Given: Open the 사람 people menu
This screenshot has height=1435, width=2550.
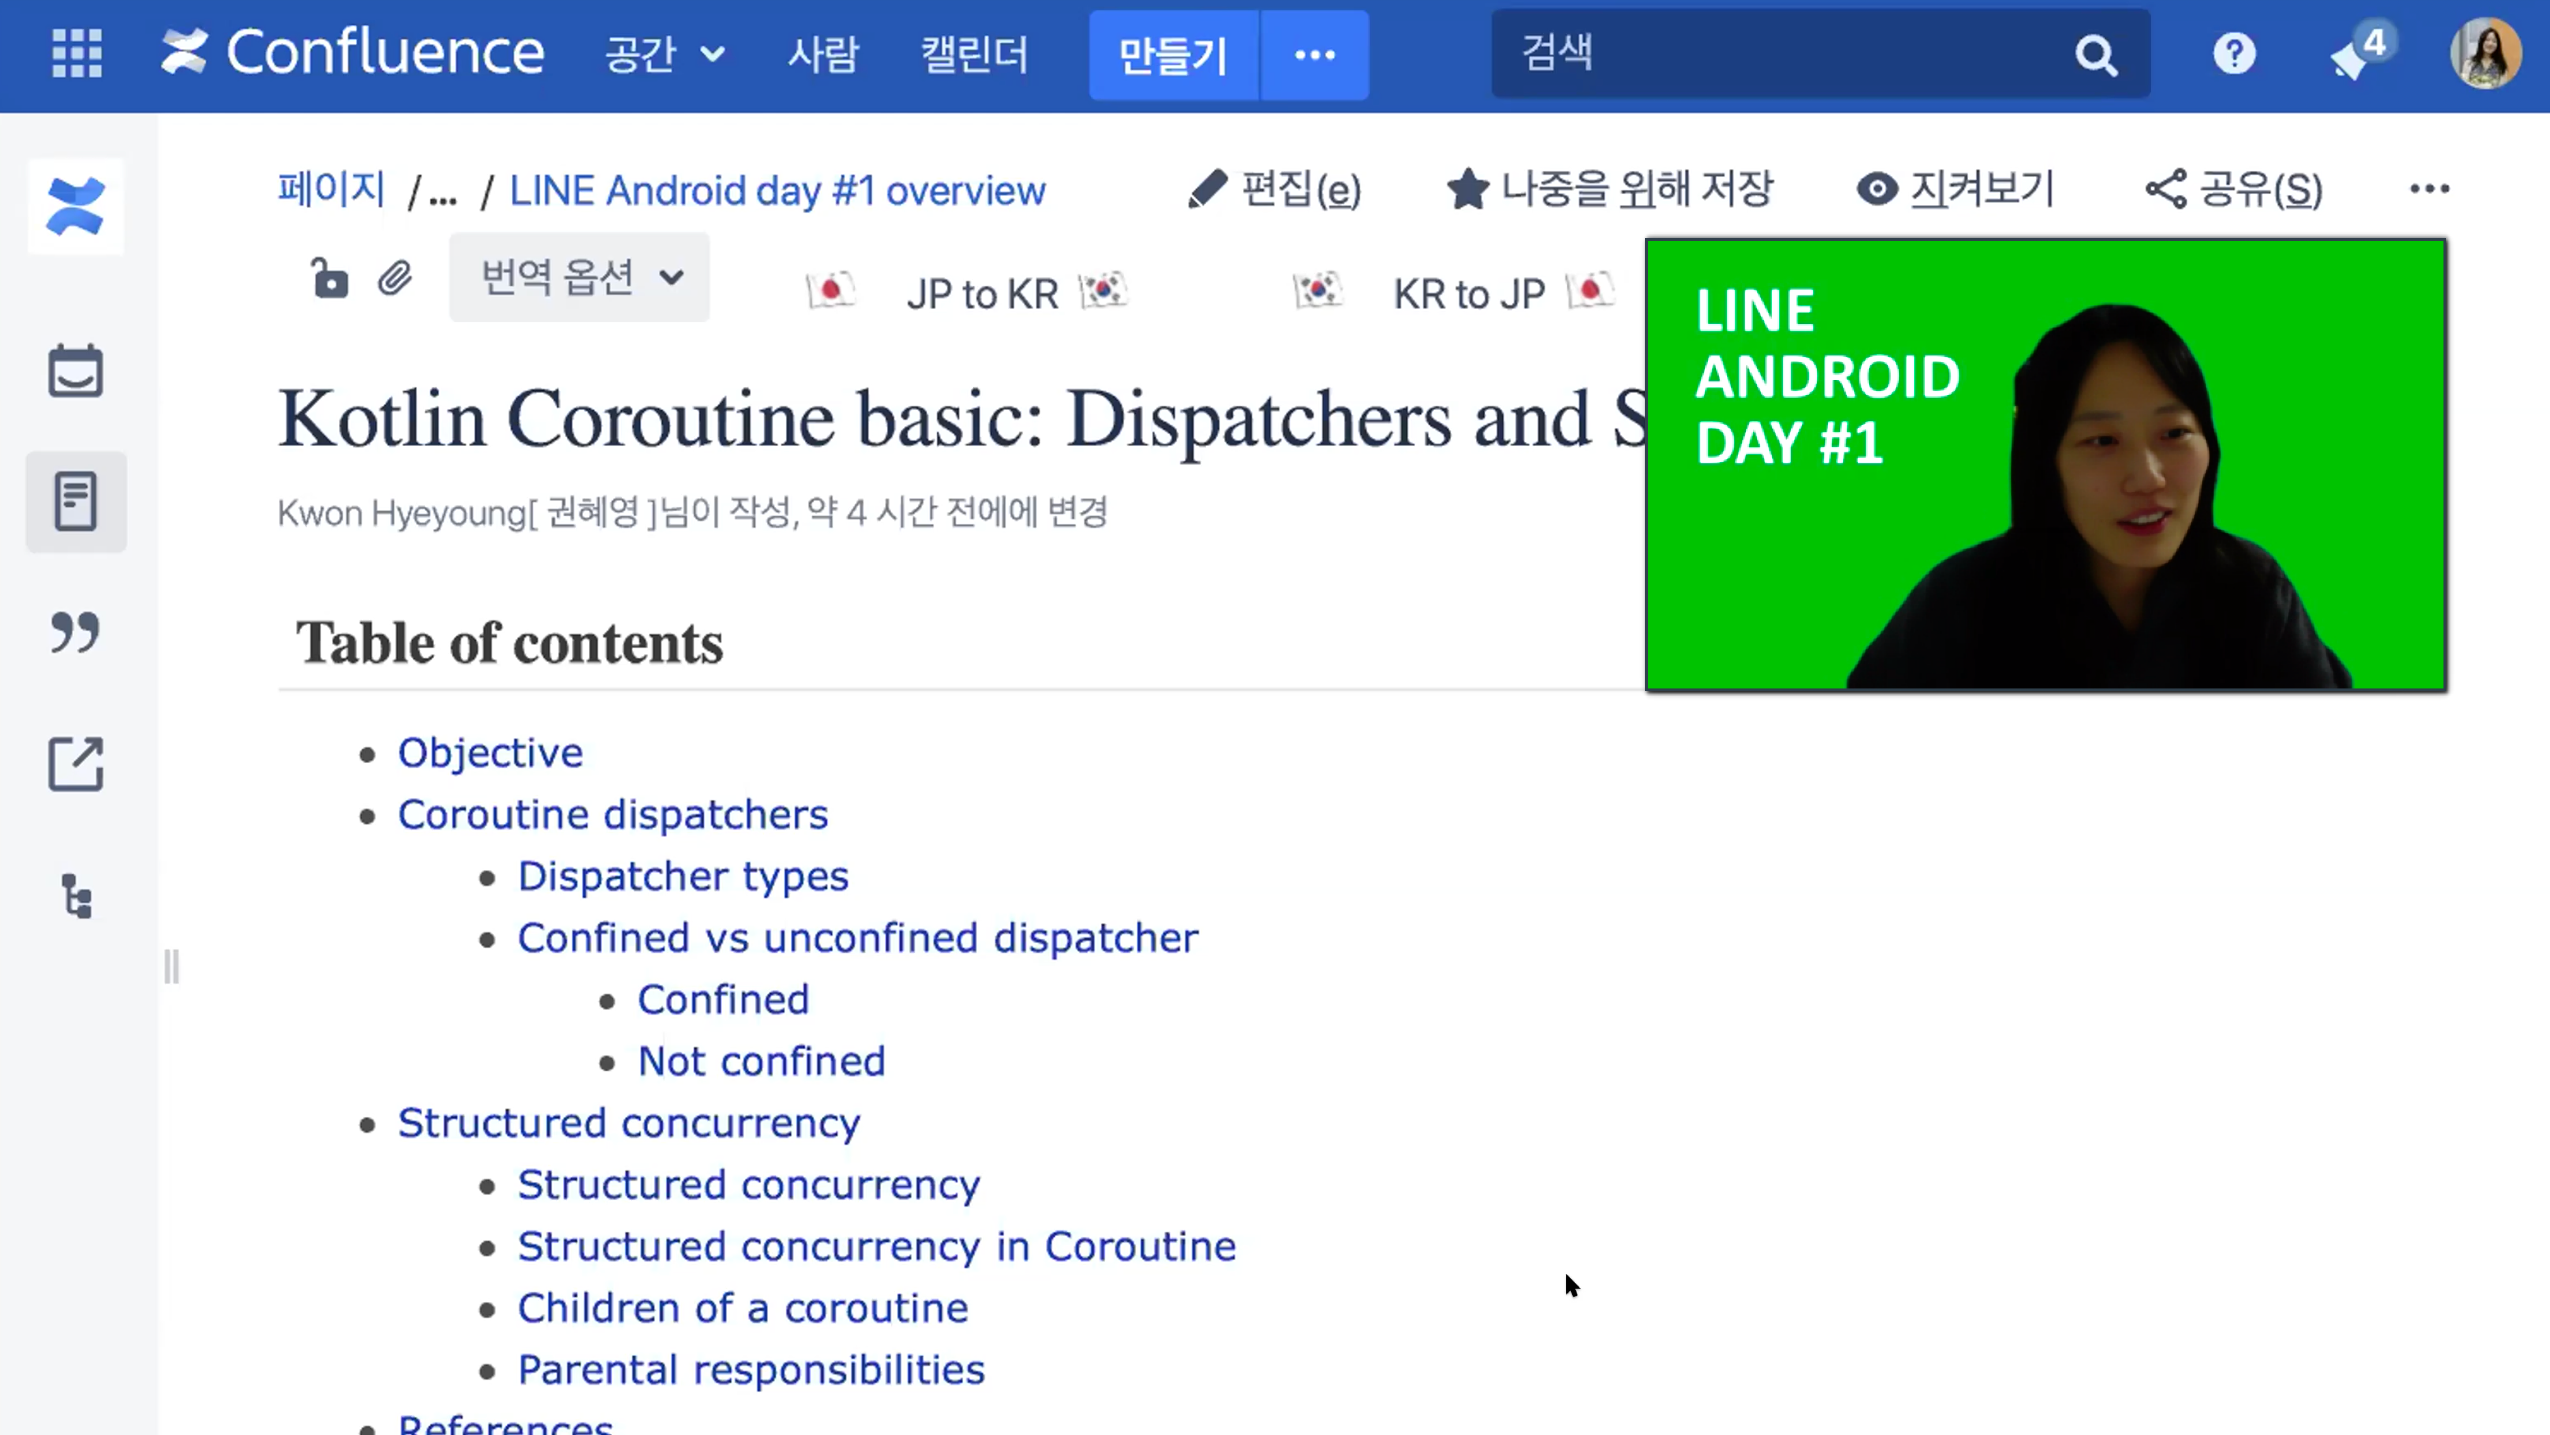Looking at the screenshot, I should pyautogui.click(x=822, y=54).
